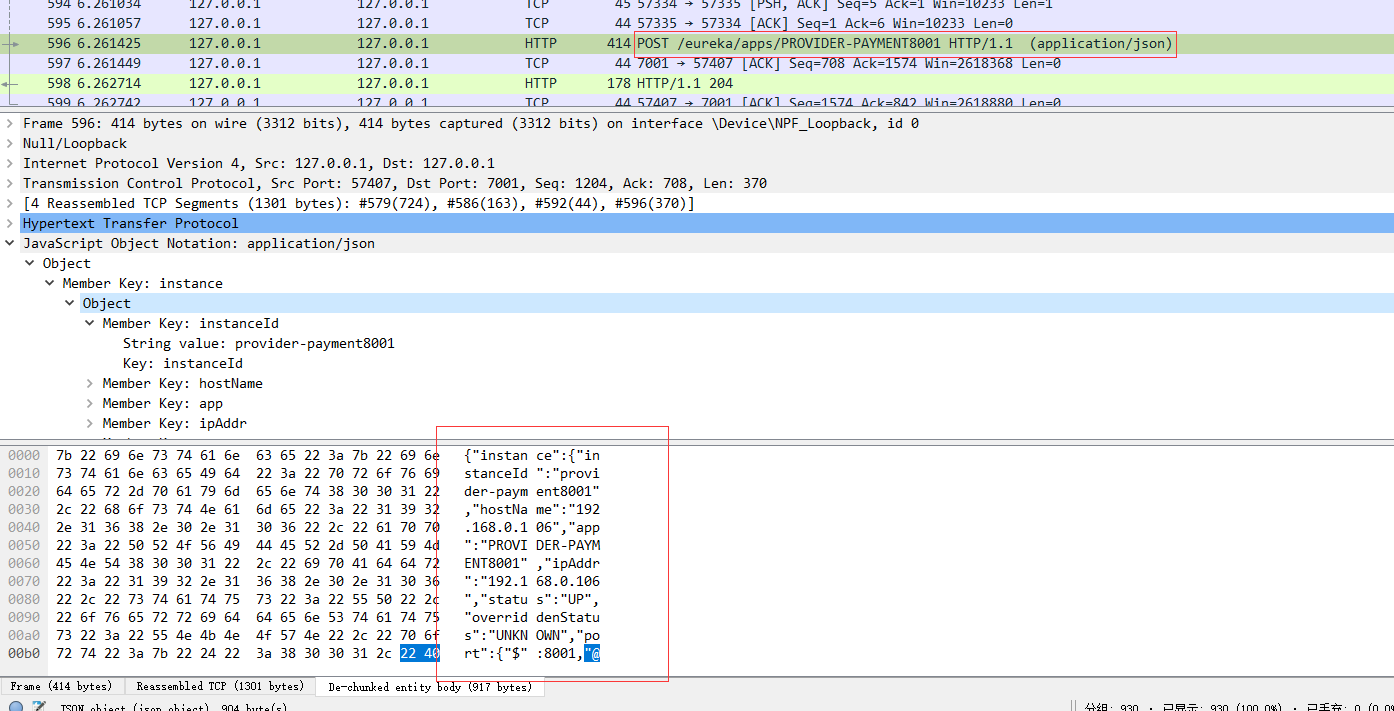Screen dimensions: 1394x711
Task: Click HTTP protocol cell of packet 596
Action: (541, 43)
